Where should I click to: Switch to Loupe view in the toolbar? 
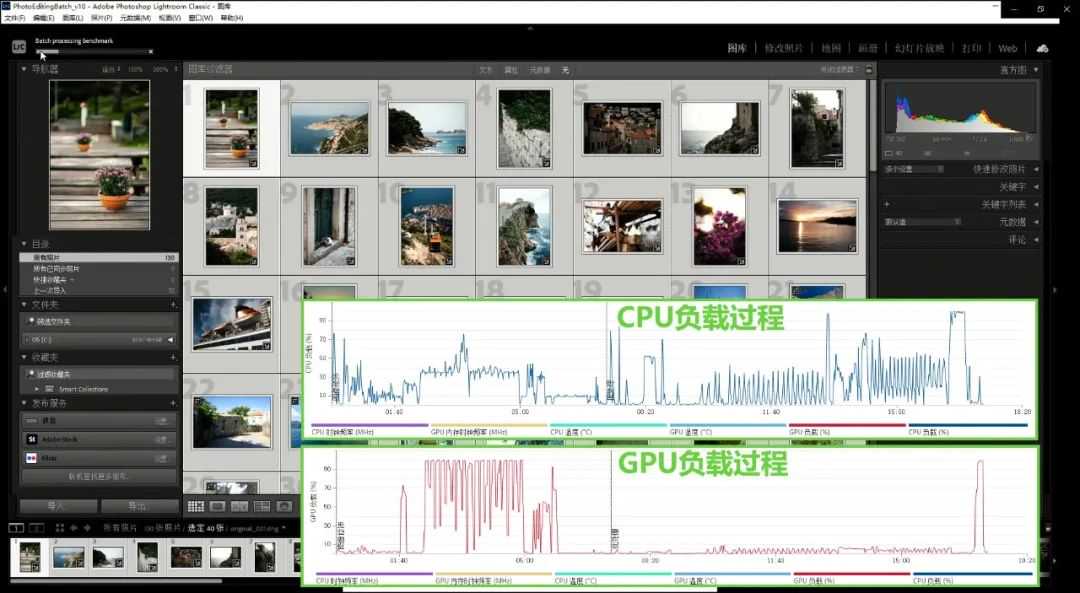click(x=217, y=506)
